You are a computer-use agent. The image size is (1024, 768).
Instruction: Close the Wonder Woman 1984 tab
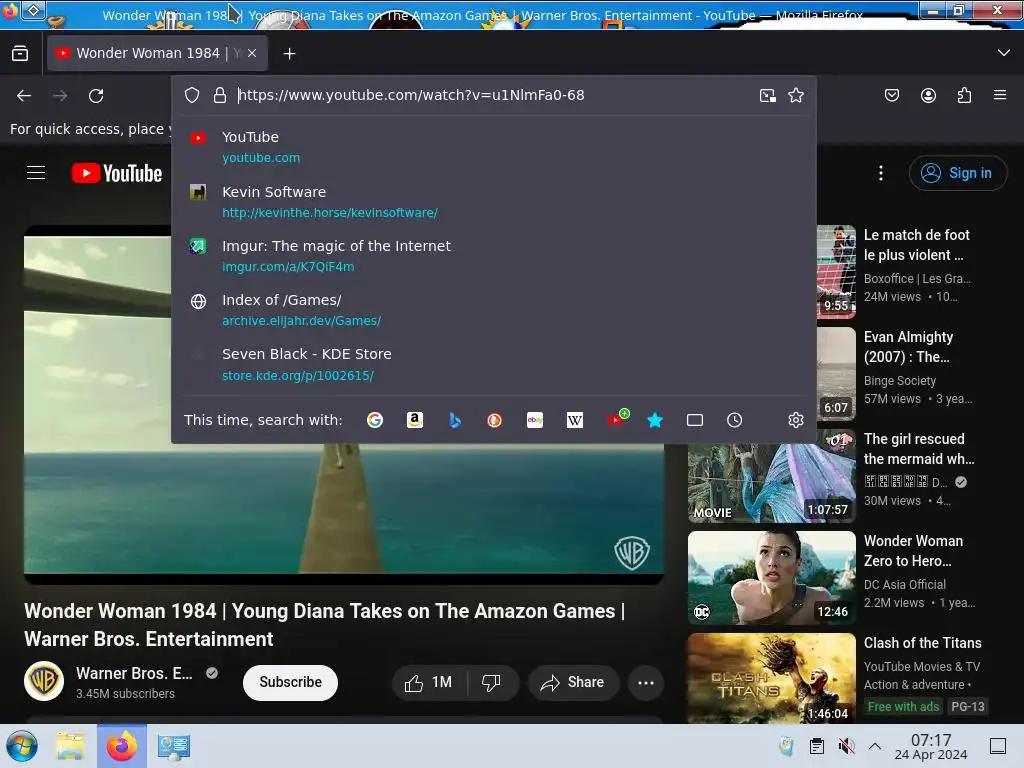point(252,54)
